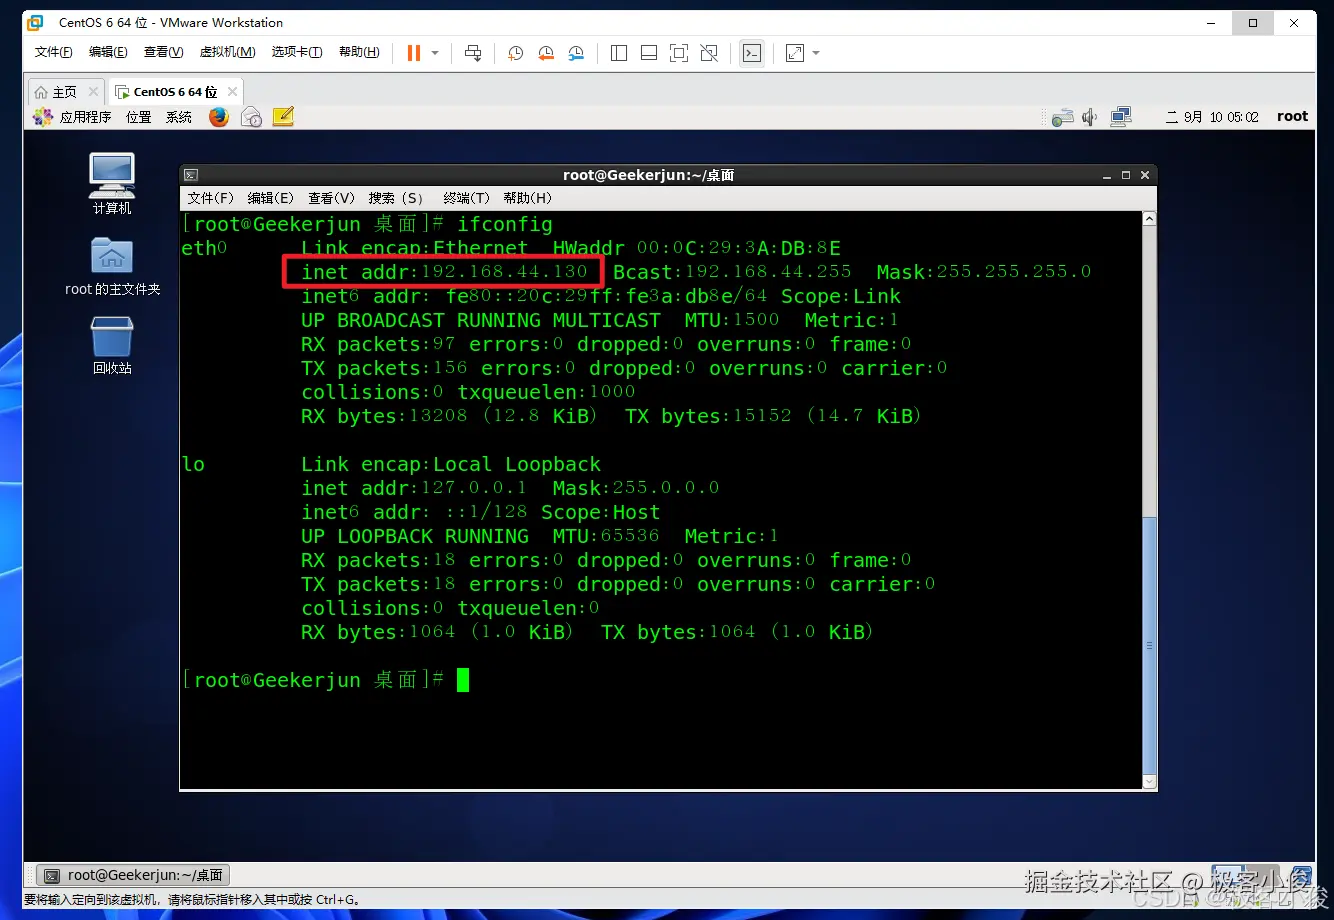Screen dimensions: 1334x920
Task: Toggle the VMware library sidebar view icon
Action: (619, 53)
